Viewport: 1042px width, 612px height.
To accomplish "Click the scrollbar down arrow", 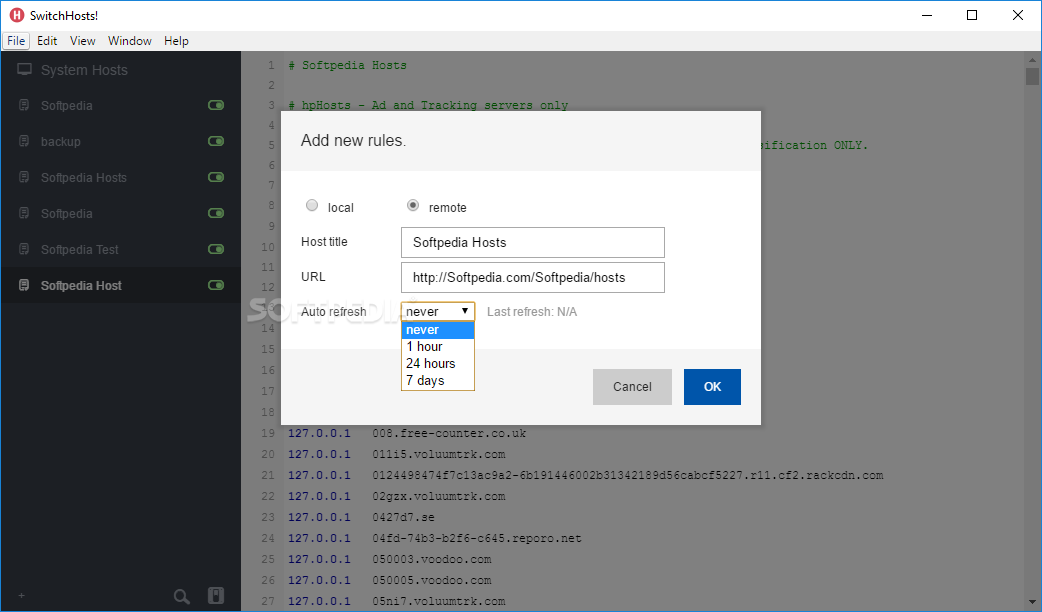I will pyautogui.click(x=1031, y=602).
